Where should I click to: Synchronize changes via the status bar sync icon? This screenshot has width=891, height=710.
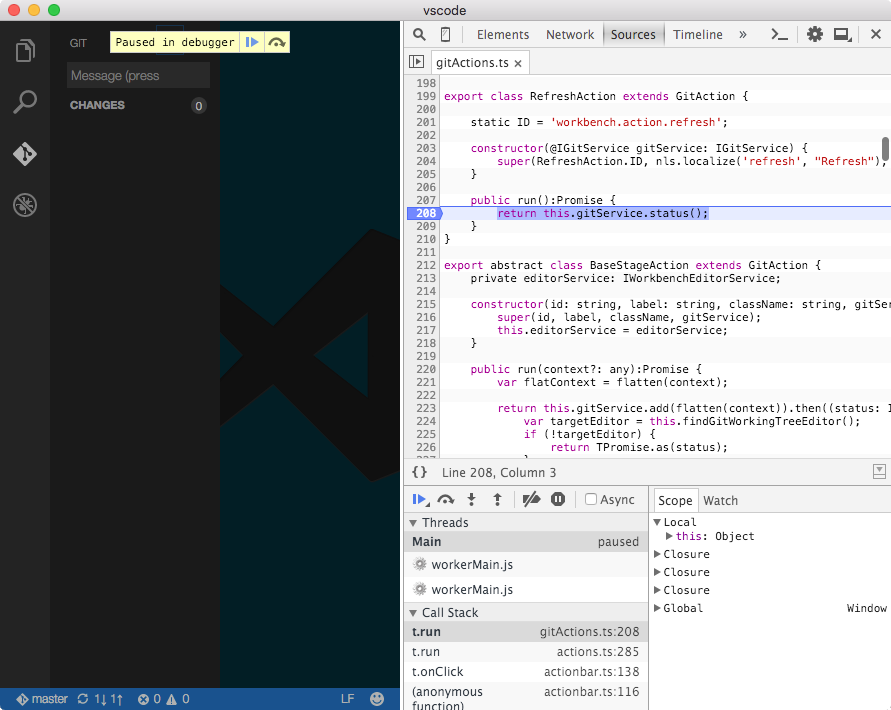83,699
